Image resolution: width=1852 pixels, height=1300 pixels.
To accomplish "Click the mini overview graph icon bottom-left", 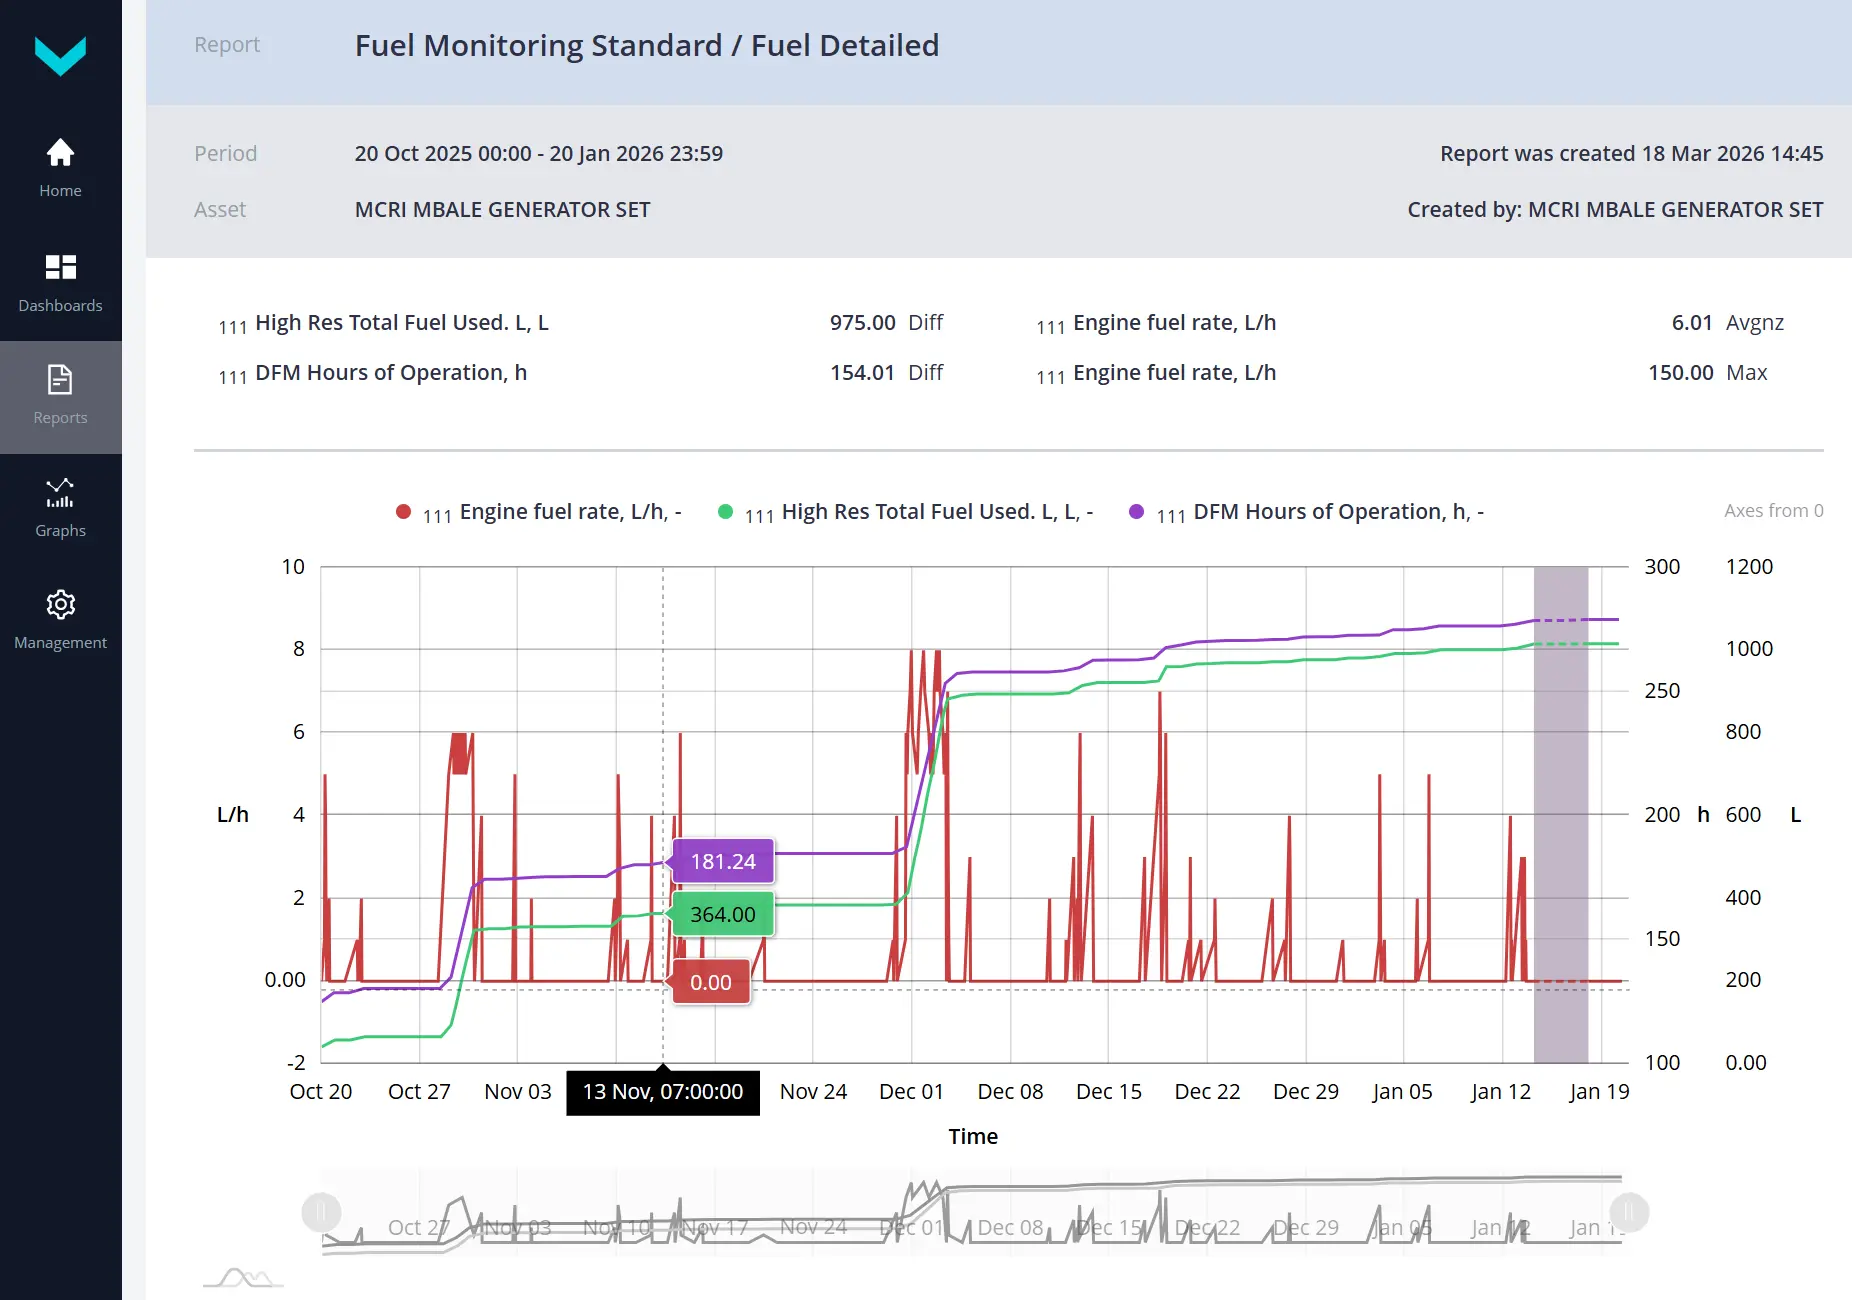I will 242,1277.
